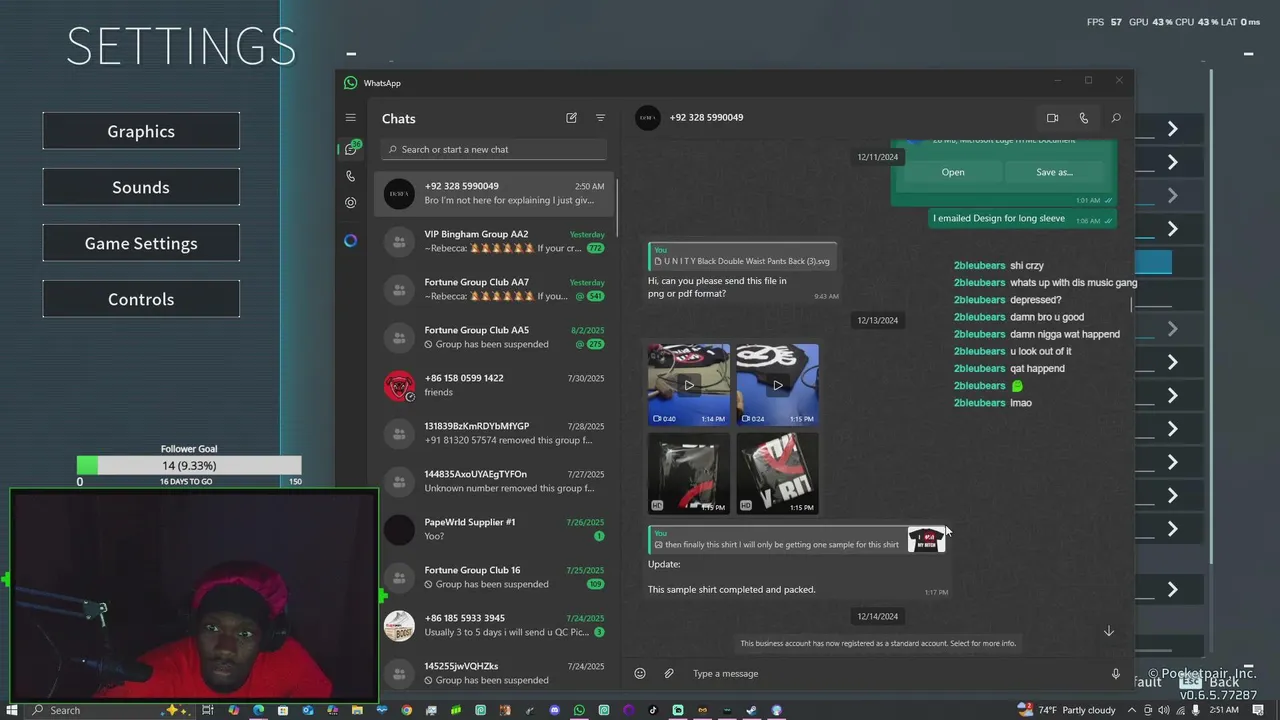The height and width of the screenshot is (720, 1280).
Task: Jump to latest messages with down arrow
Action: tap(1108, 631)
